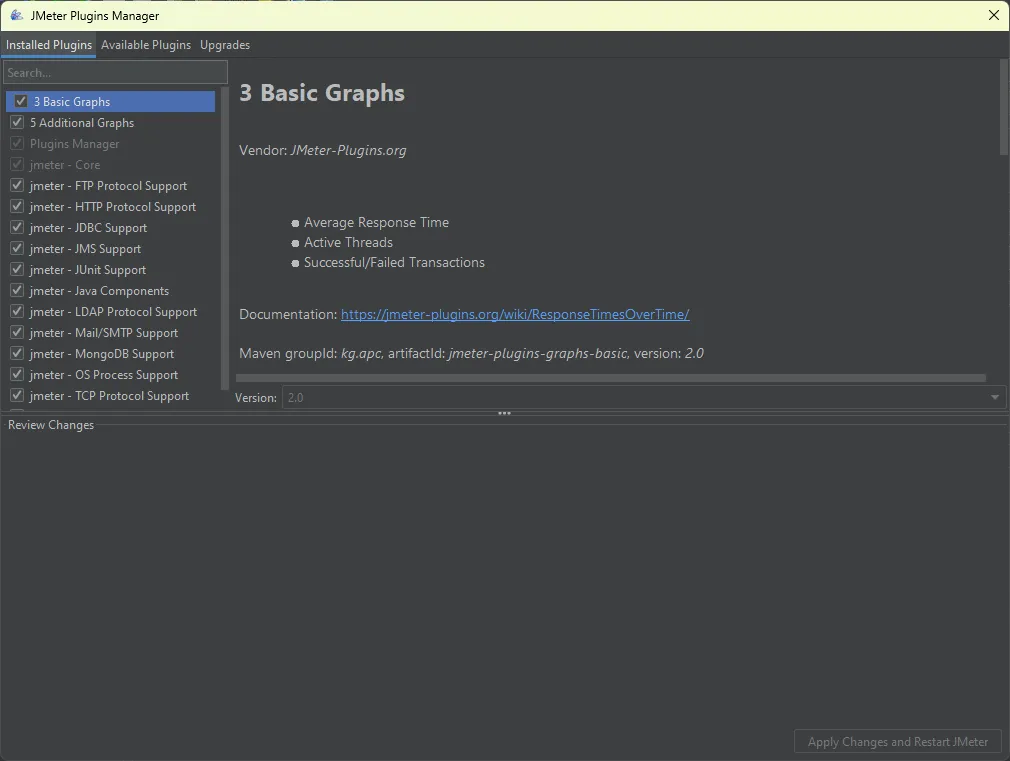Select the jmeter - MongoDB Support row
This screenshot has height=761, width=1010.
click(111, 354)
